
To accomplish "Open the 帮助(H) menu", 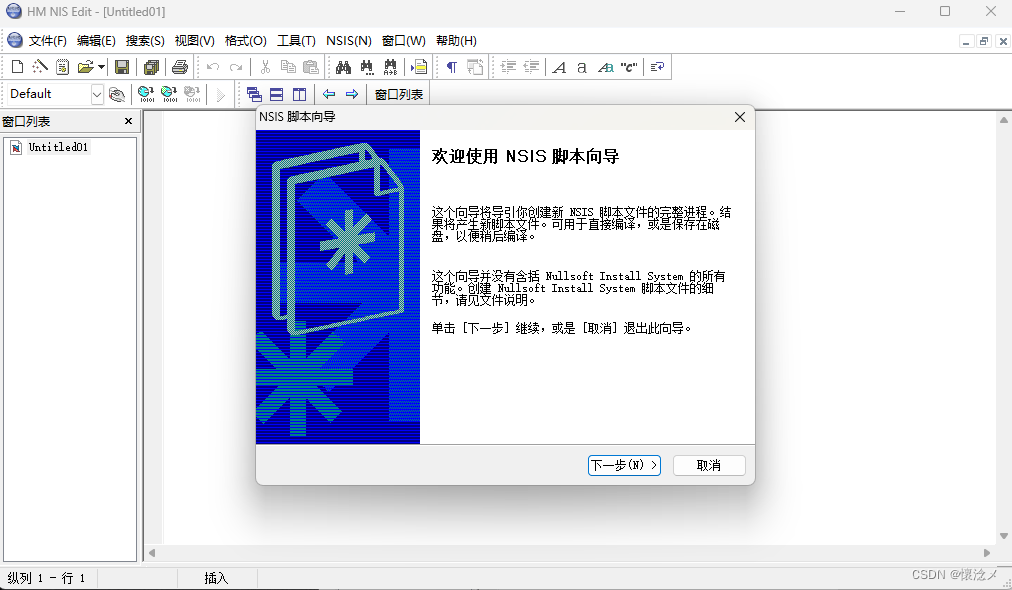I will pos(456,41).
